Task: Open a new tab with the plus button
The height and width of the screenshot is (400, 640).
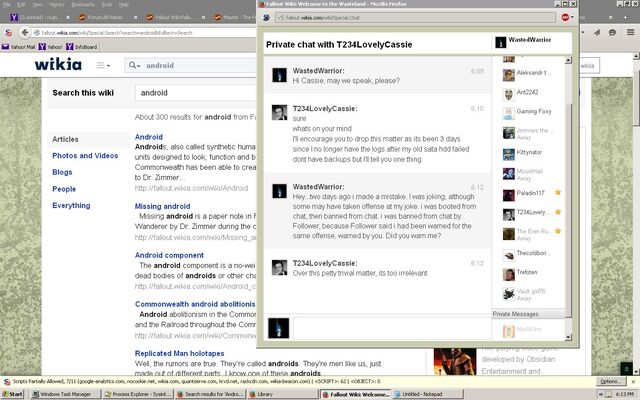Action: pos(625,18)
